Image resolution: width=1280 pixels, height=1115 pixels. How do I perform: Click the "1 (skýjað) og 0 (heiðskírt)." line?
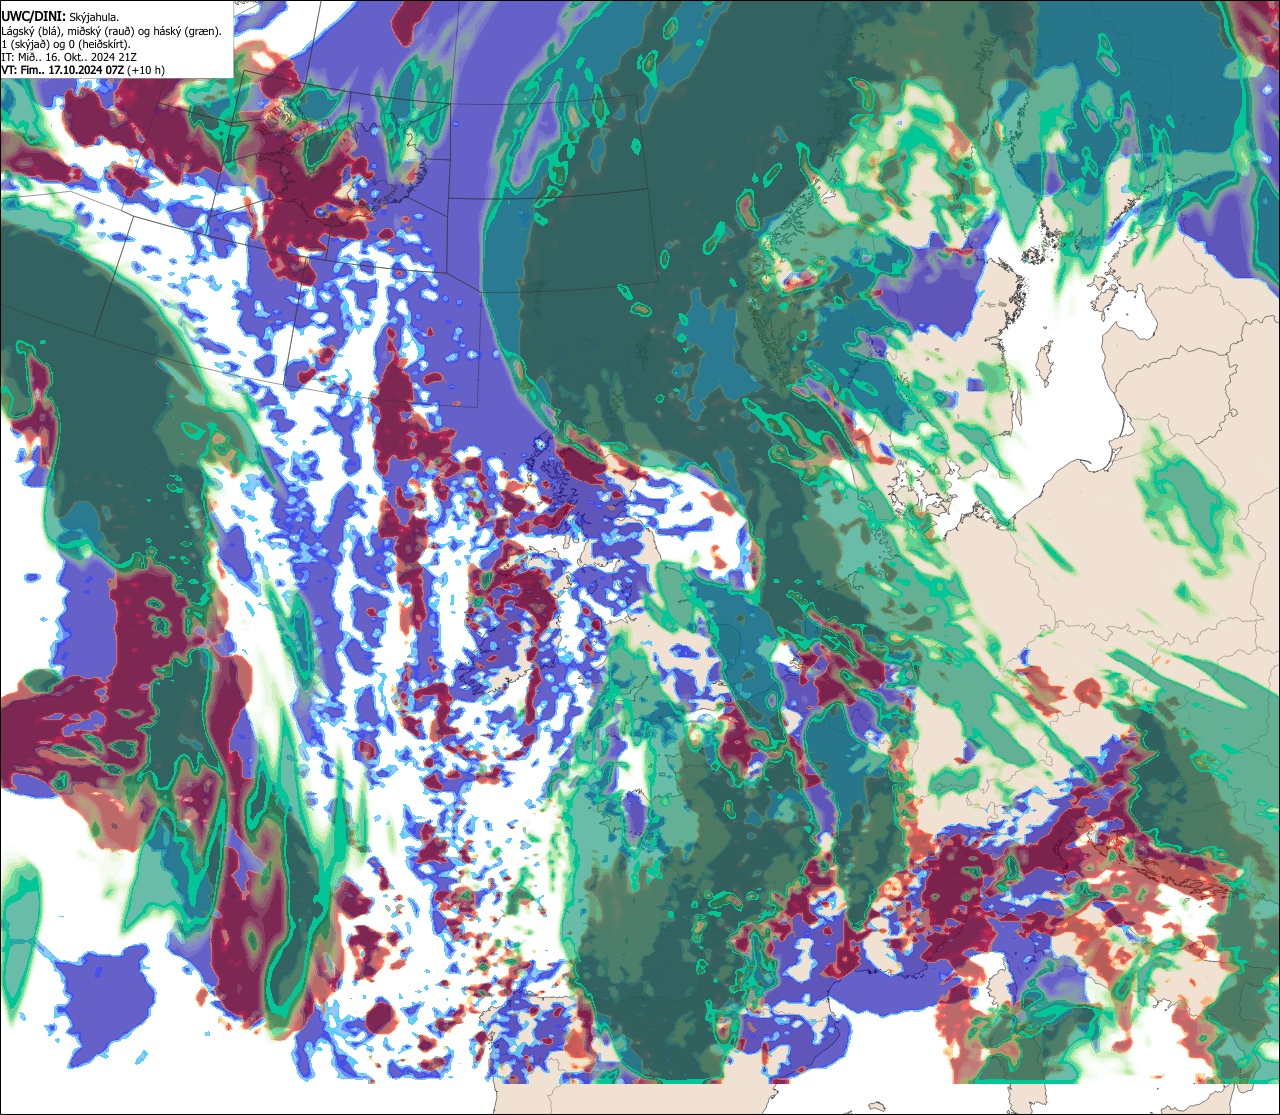click(x=66, y=45)
